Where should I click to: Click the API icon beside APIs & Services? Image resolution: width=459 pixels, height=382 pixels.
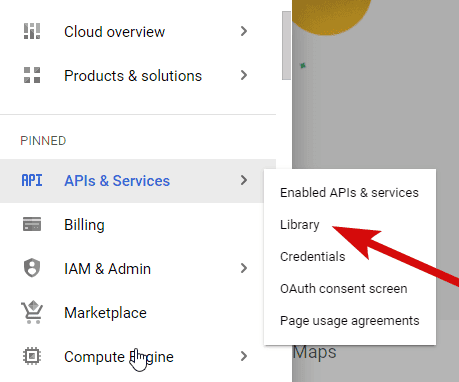[32, 180]
